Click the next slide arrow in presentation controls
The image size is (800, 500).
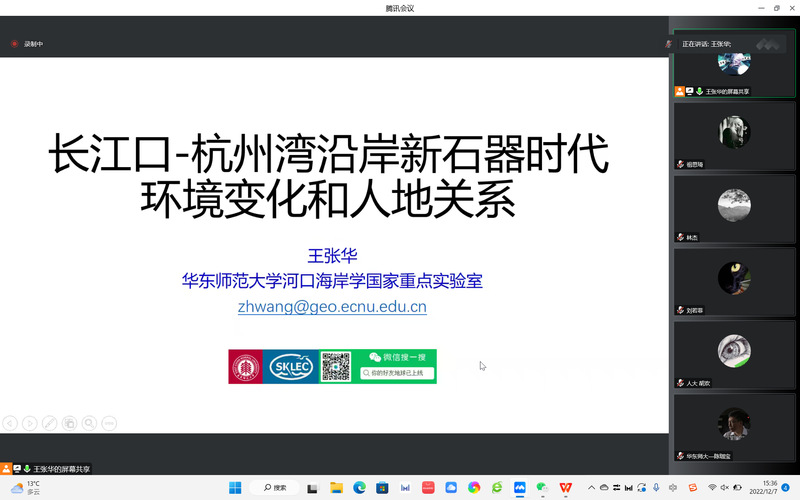click(x=29, y=423)
